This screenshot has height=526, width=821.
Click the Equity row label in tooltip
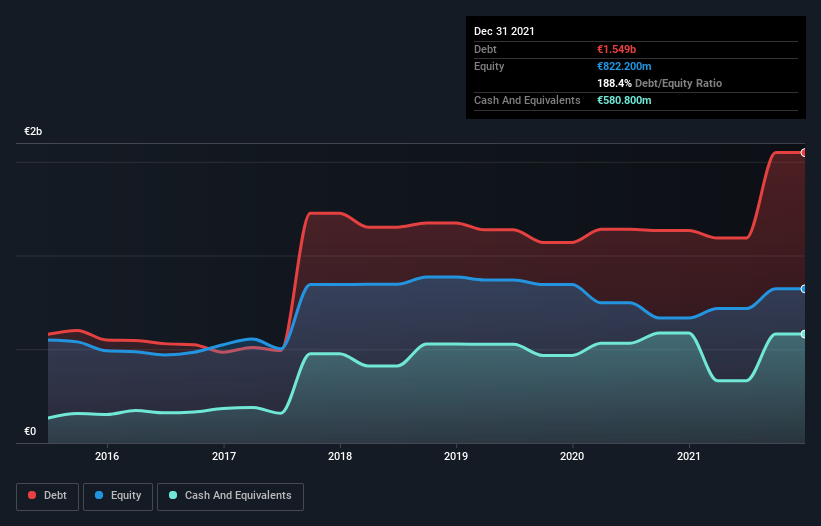(x=489, y=66)
